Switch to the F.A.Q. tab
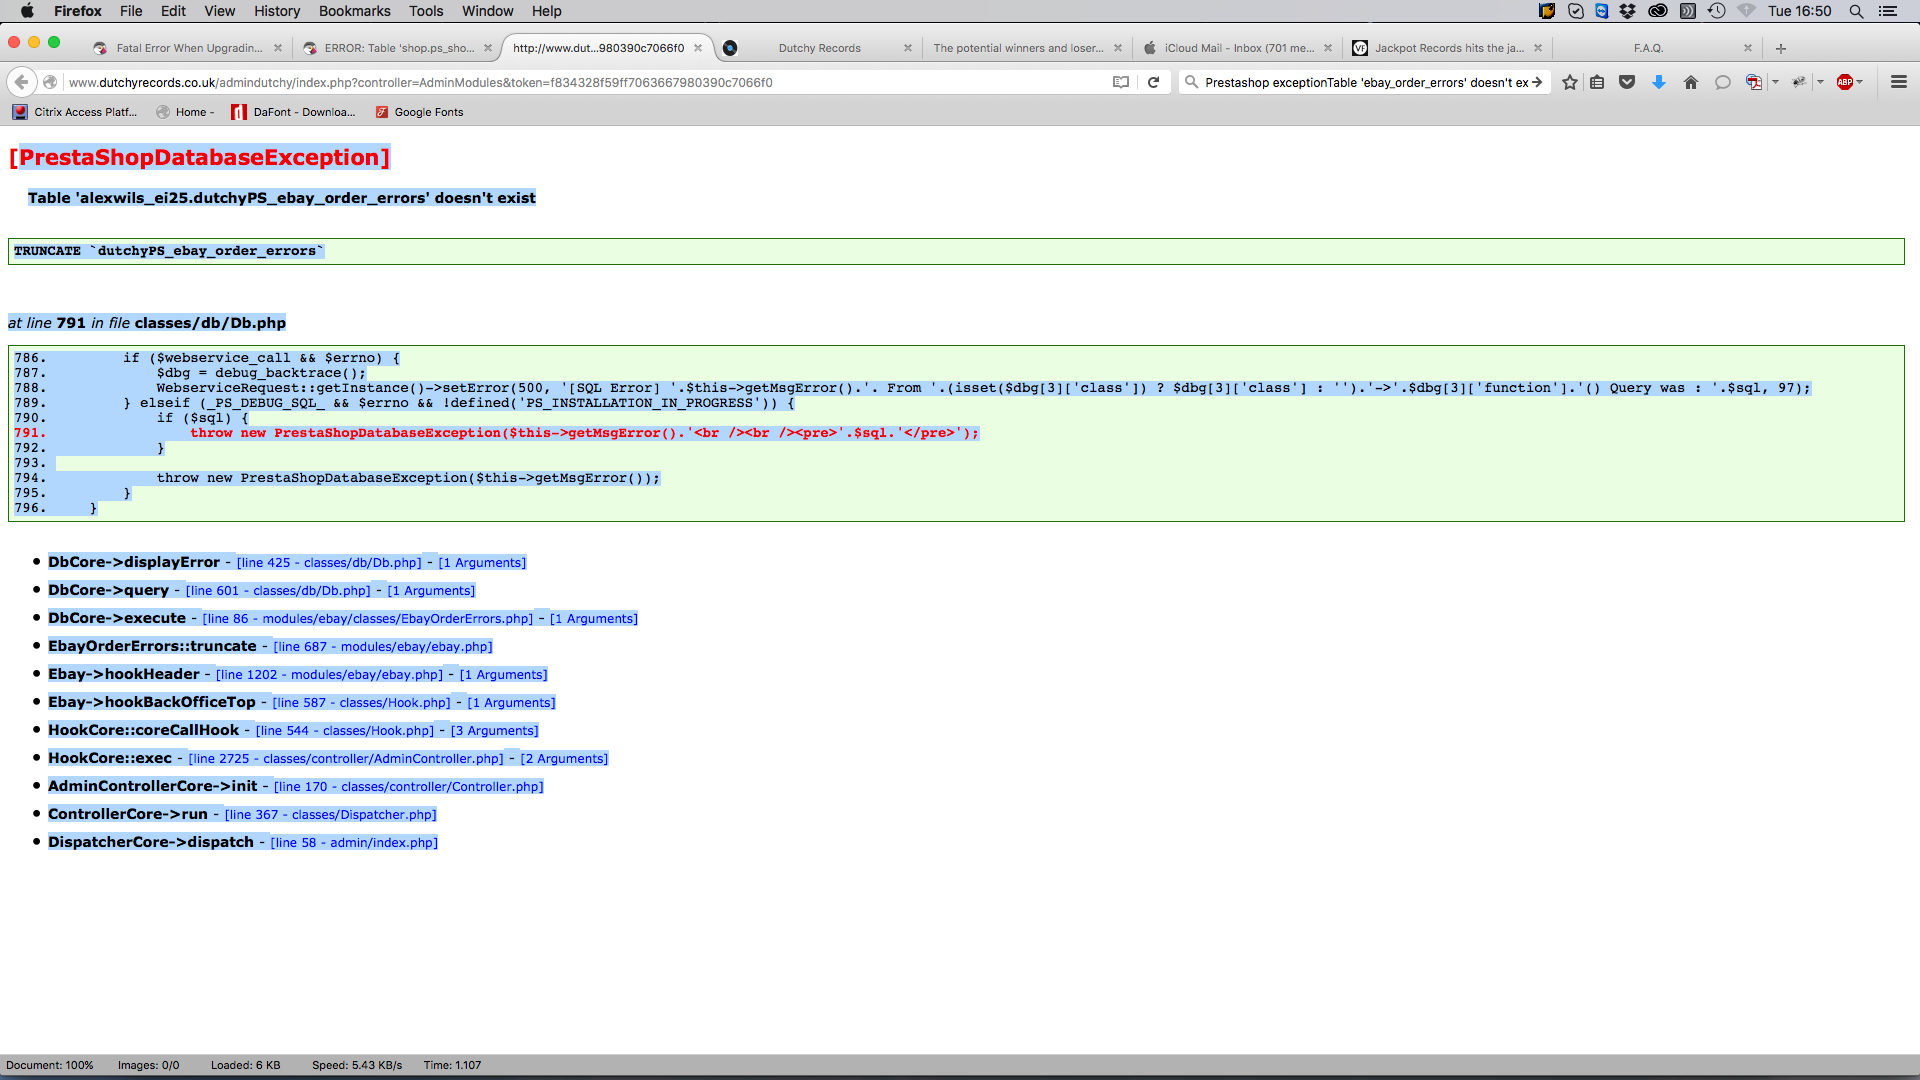This screenshot has height=1080, width=1920. coord(1648,48)
